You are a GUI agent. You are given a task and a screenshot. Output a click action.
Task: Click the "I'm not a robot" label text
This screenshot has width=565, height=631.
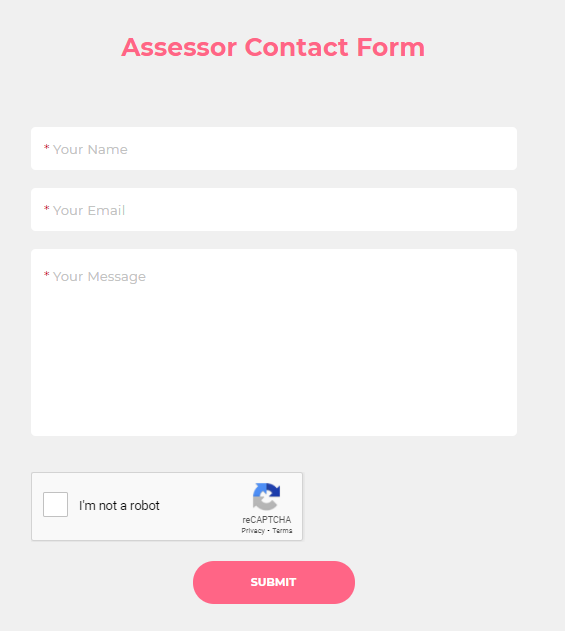click(x=119, y=505)
